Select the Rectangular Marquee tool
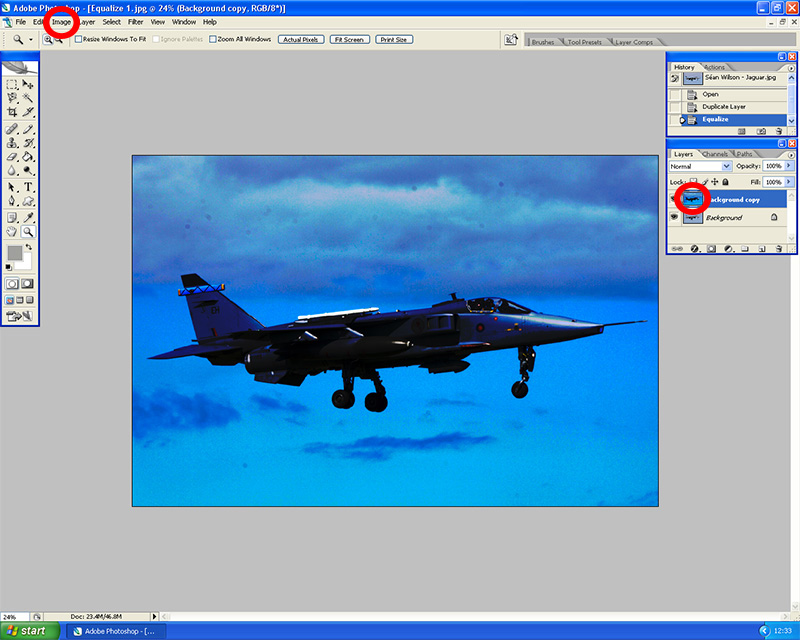This screenshot has height=640, width=800. click(12, 84)
